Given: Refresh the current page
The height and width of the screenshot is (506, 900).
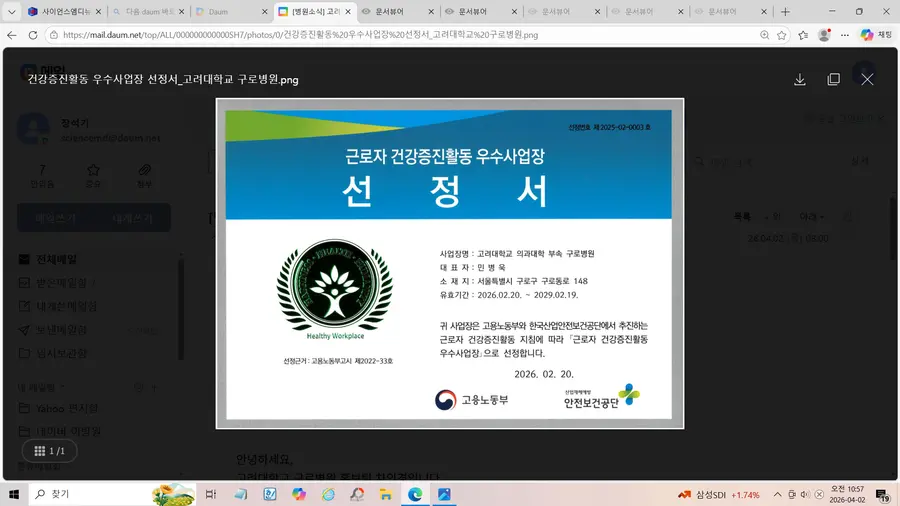Looking at the screenshot, I should (33, 34).
